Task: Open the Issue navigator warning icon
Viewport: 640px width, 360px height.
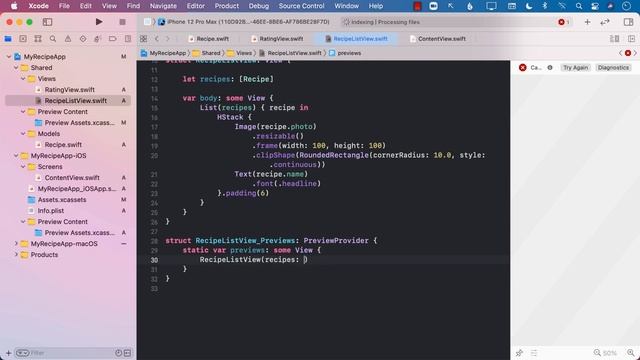Action: click(68, 39)
